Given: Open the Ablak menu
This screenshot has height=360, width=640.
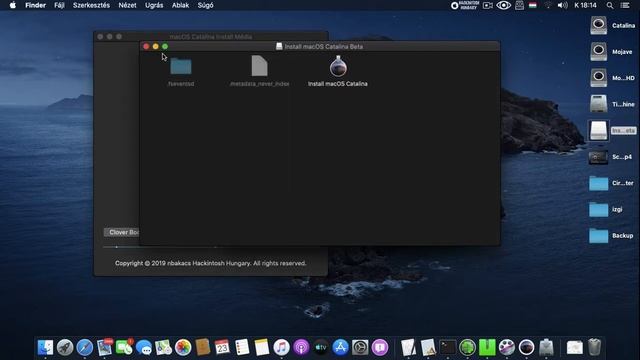Looking at the screenshot, I should coord(180,5).
